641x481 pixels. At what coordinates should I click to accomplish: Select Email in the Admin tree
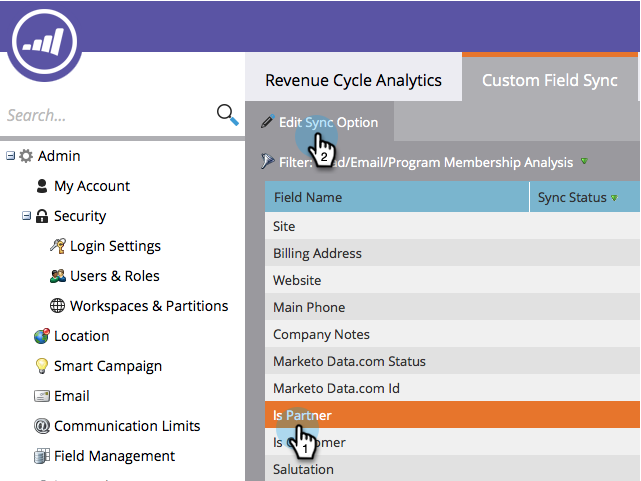pos(72,396)
